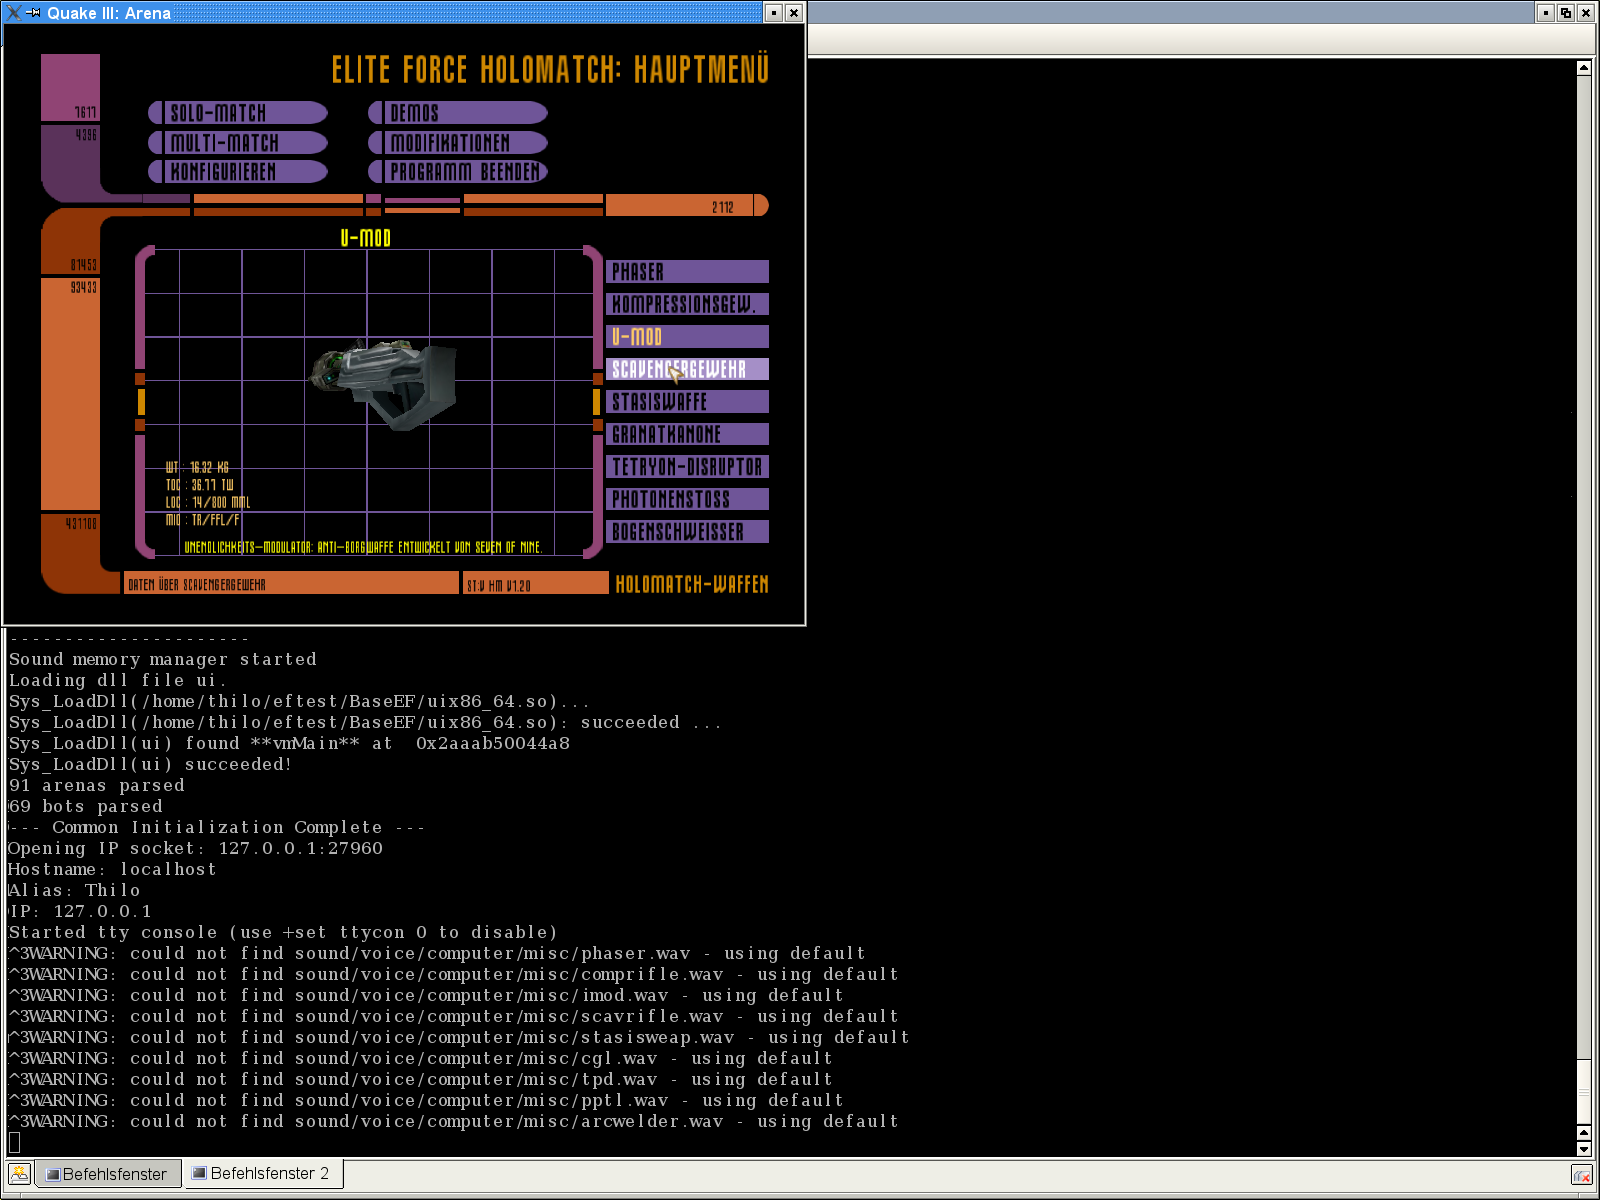Click the 'Daten über Scavengergewehr' status bar
Image resolution: width=1600 pixels, height=1200 pixels.
point(291,584)
